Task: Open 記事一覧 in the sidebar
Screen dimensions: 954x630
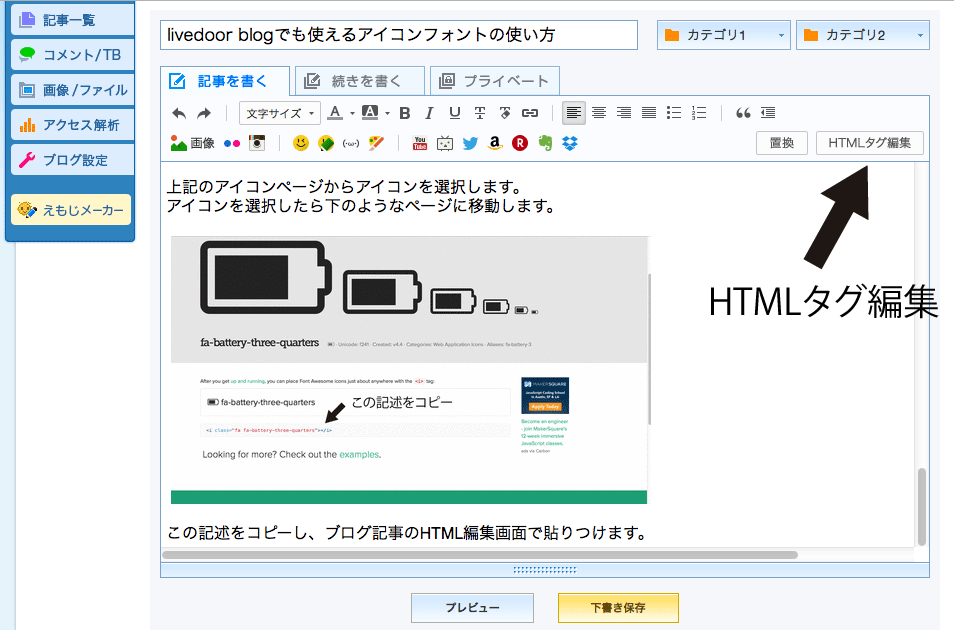Action: 72,20
